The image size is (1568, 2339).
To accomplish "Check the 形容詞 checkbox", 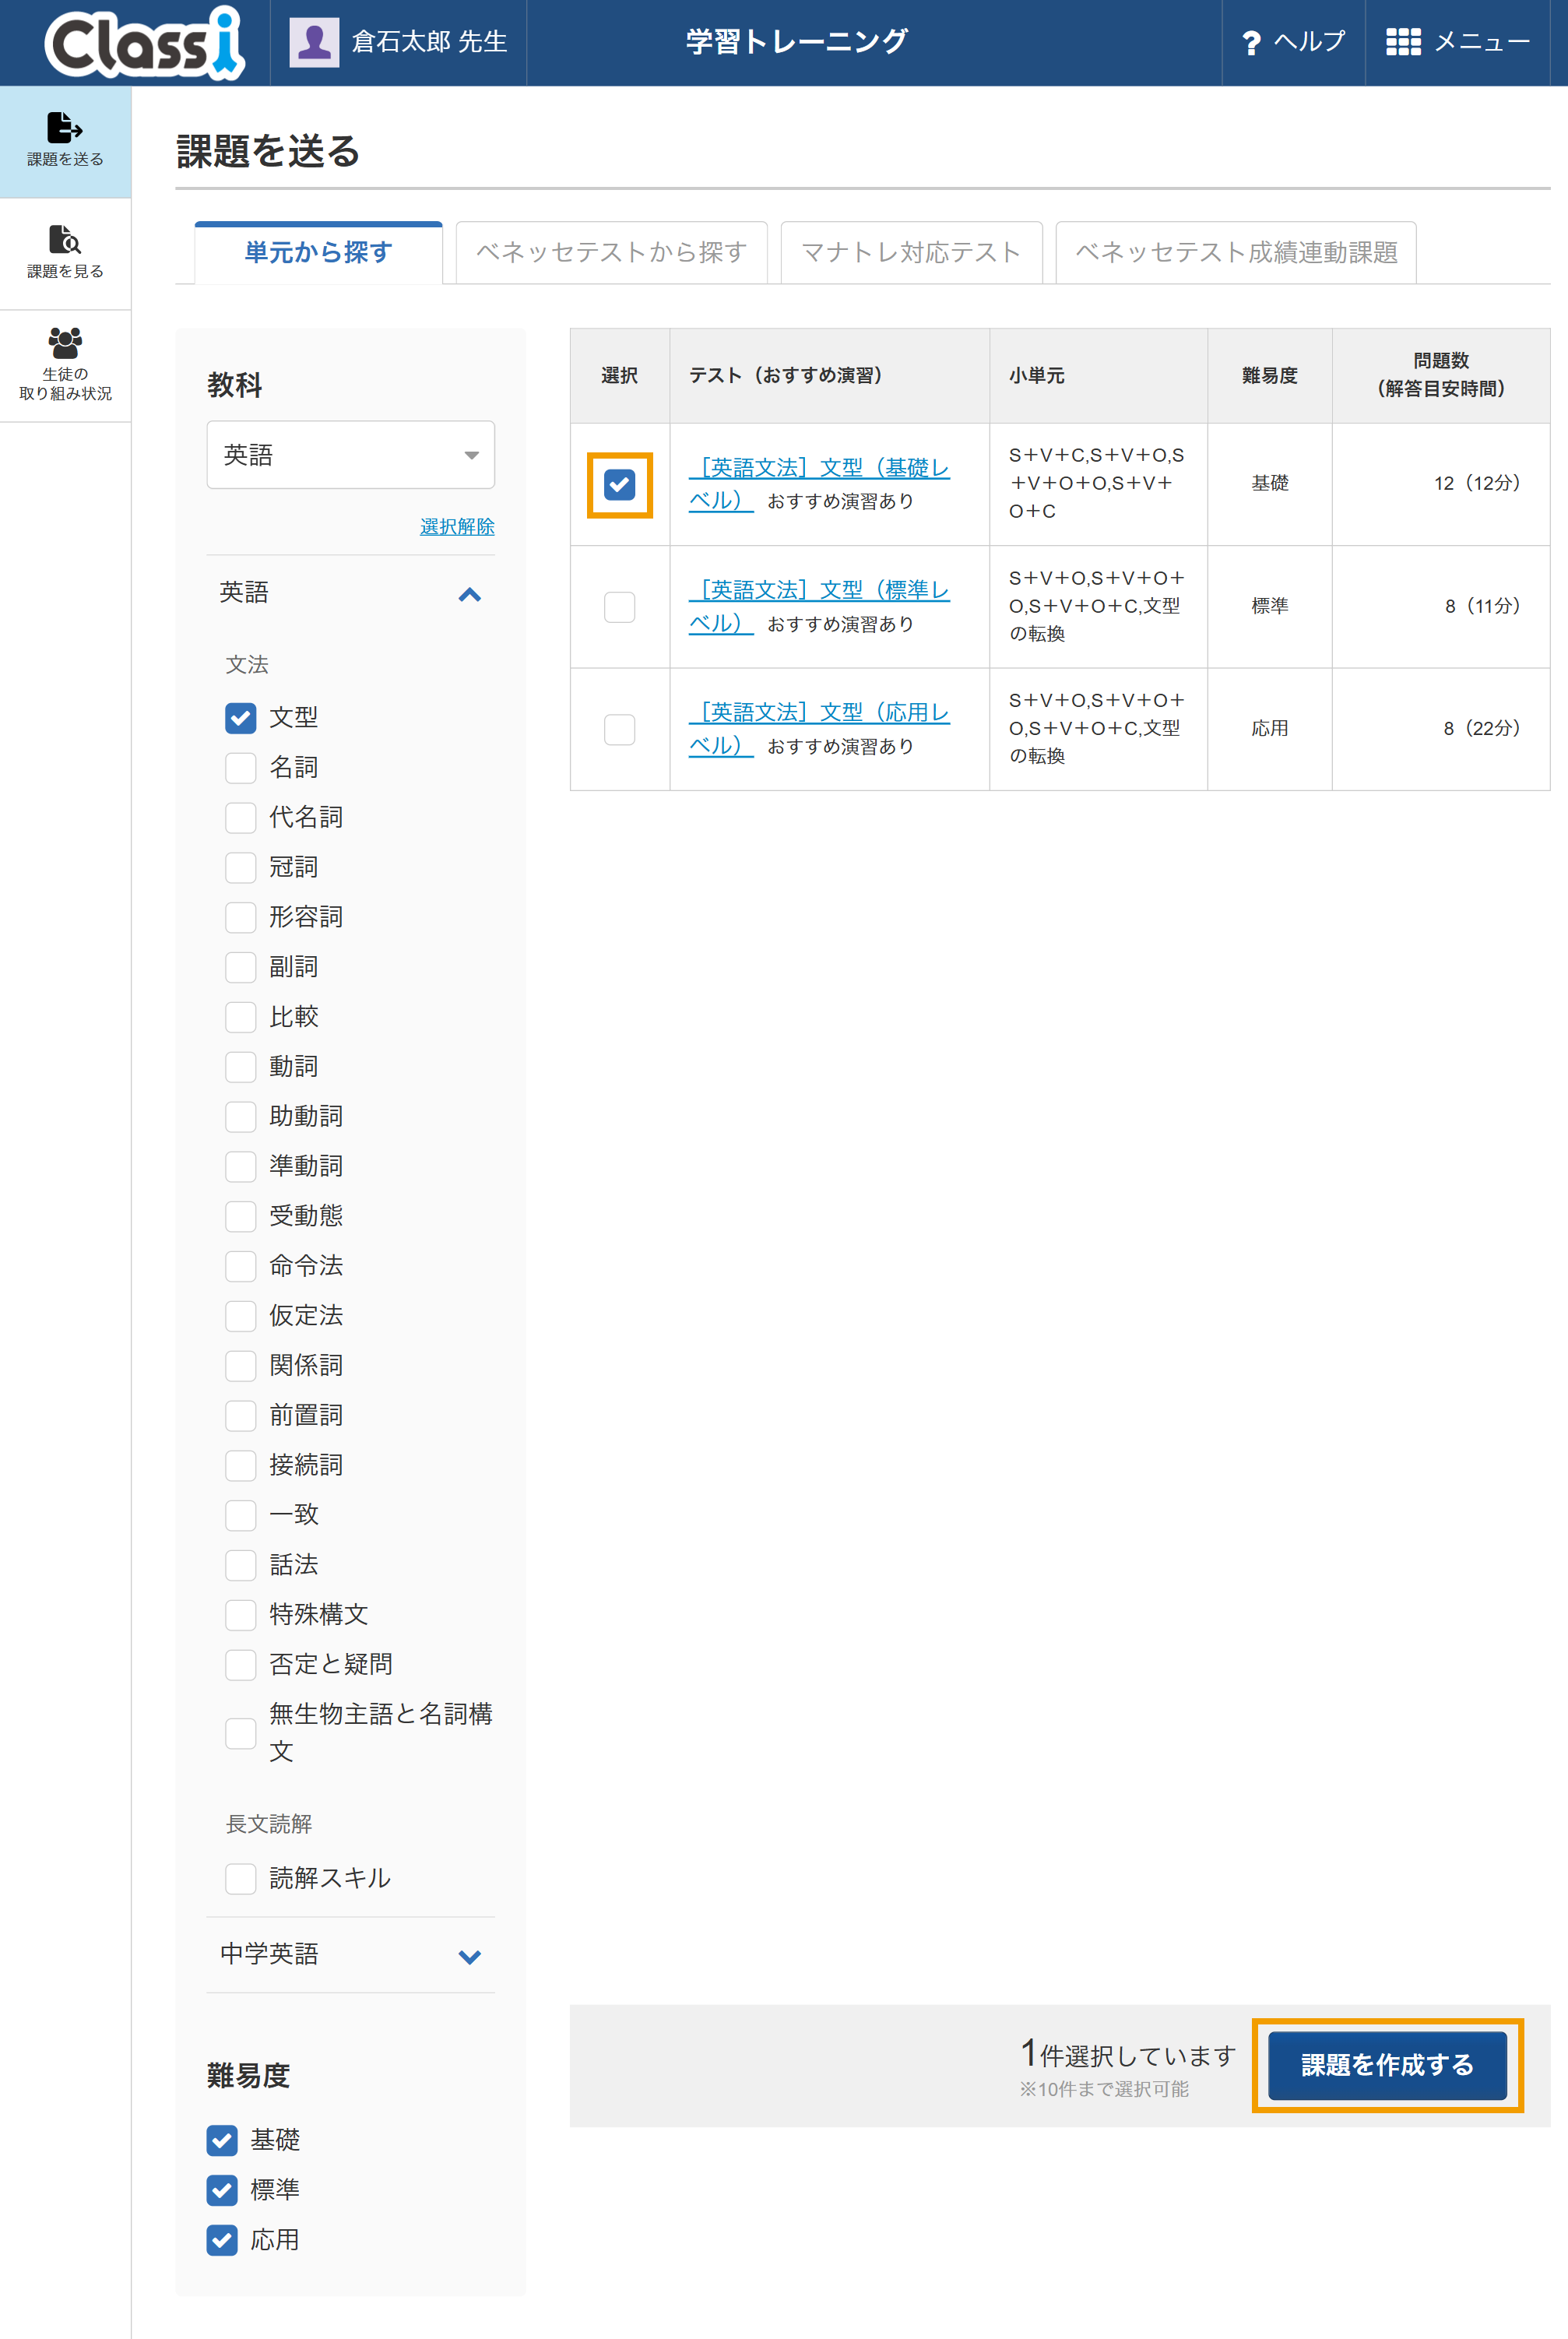I will point(240,917).
